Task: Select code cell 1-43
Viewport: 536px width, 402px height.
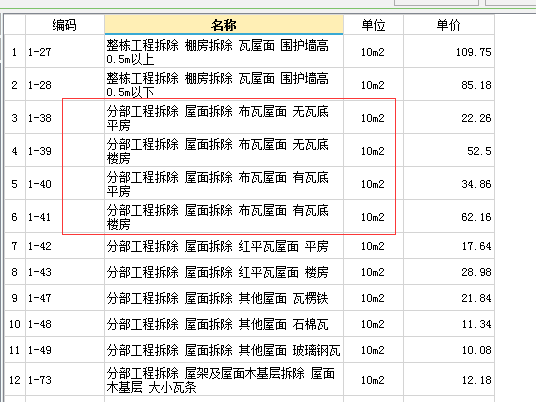Action: (65, 272)
